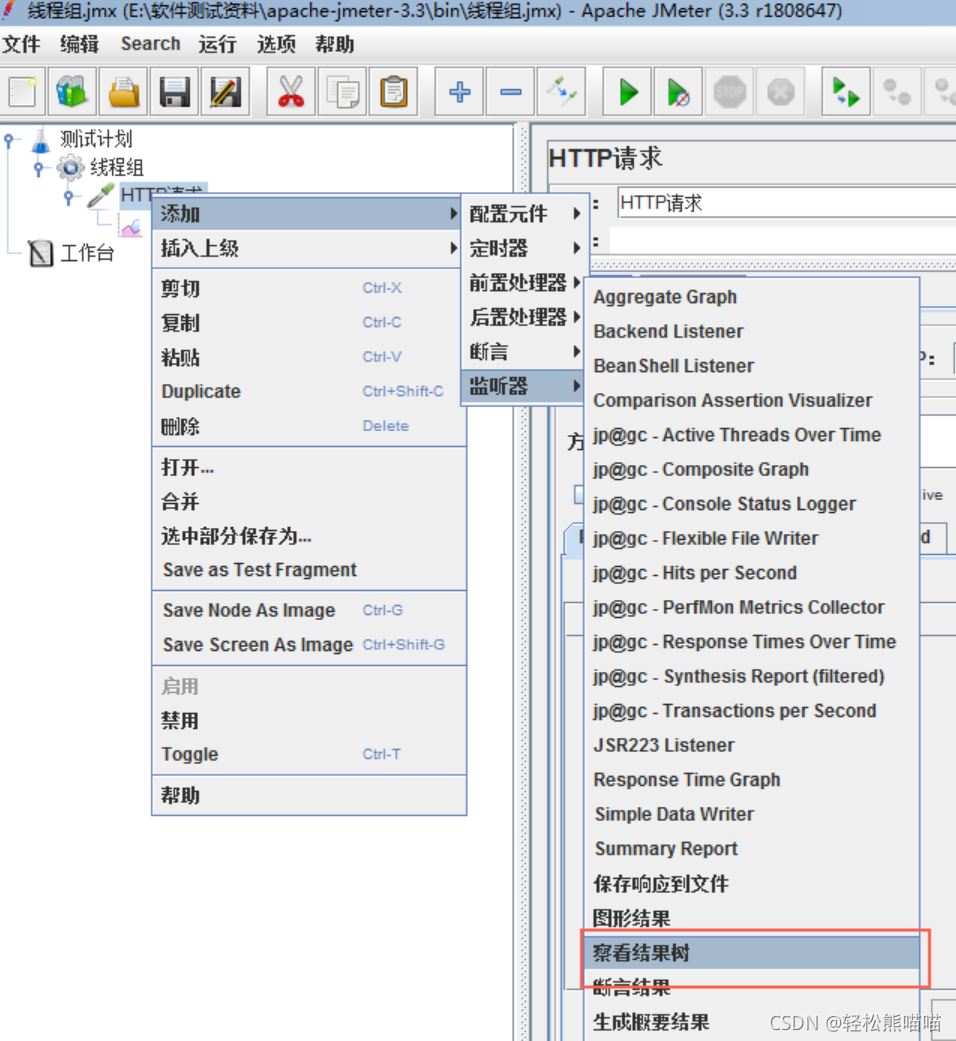Click the Toggle enable/disable icon
Screen dimensions: 956x1041
pyautogui.click(x=562, y=92)
